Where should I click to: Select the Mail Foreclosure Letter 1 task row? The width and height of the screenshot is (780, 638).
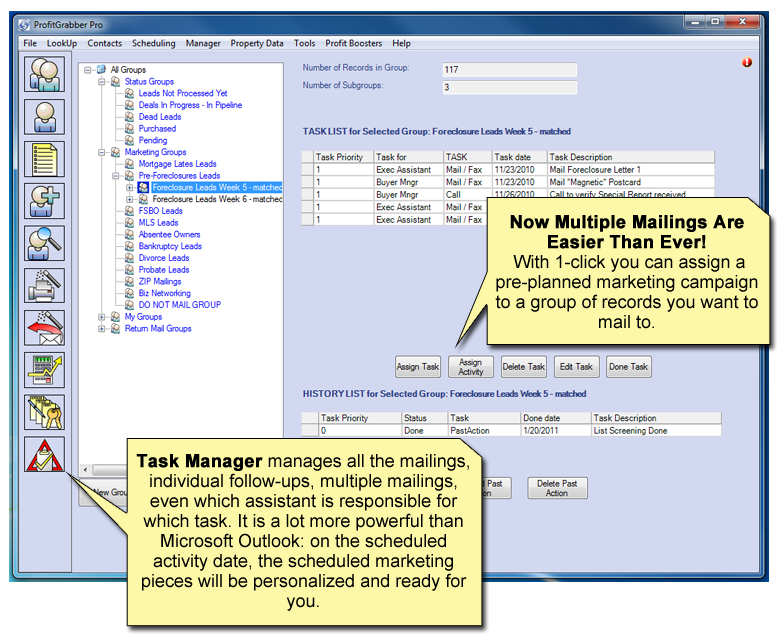tap(508, 170)
